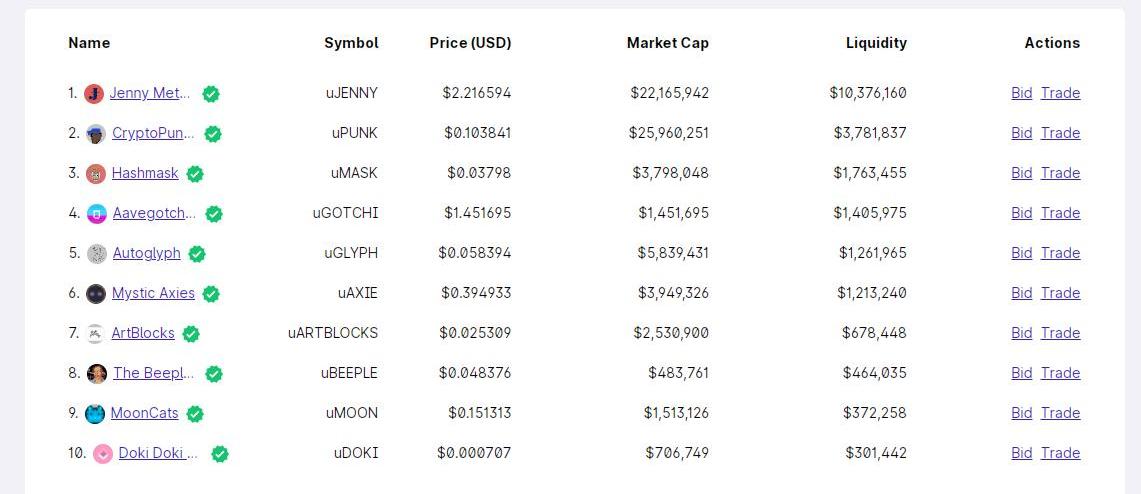
Task: Select Trade for the uPUNK row
Action: click(x=1060, y=133)
